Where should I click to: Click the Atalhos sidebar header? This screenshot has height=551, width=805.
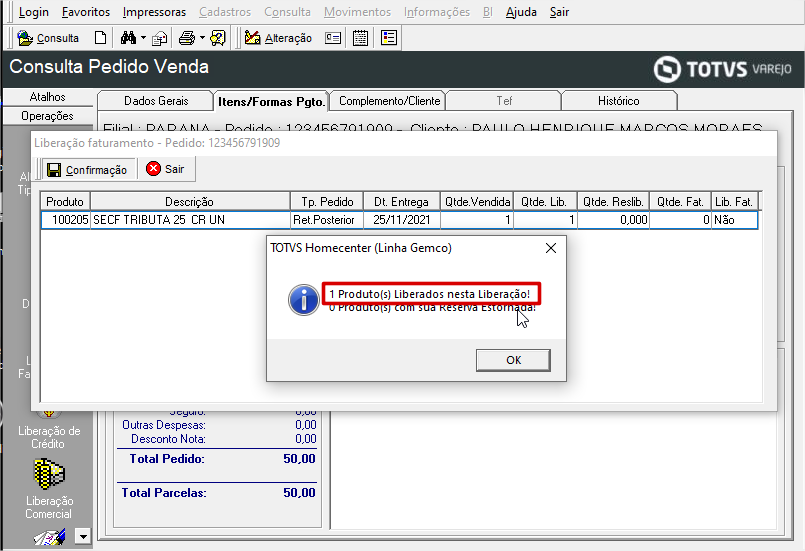(47, 97)
